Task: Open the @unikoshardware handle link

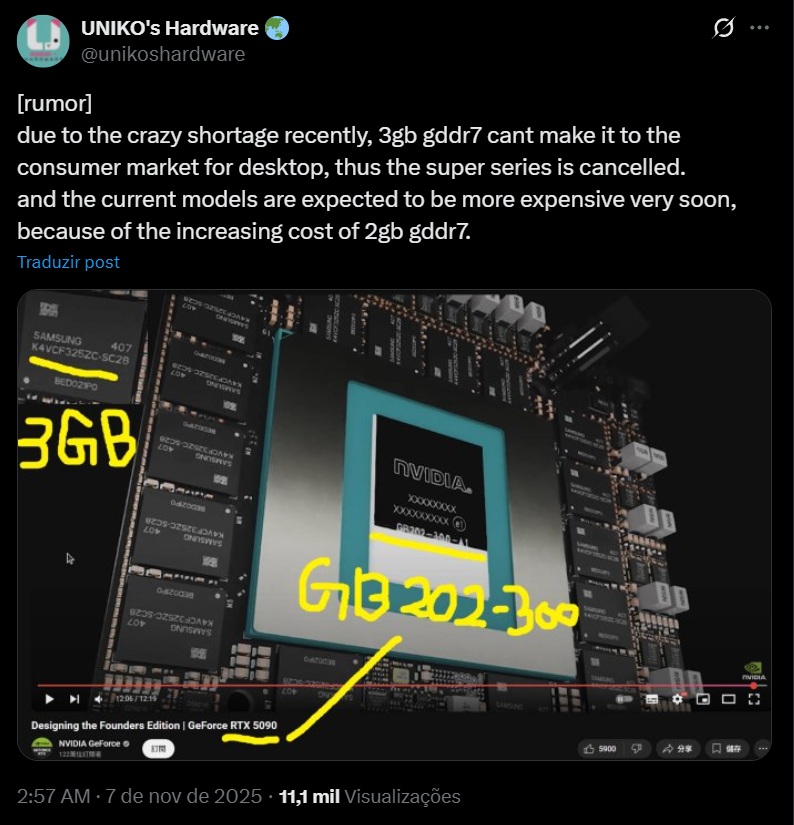Action: point(163,54)
